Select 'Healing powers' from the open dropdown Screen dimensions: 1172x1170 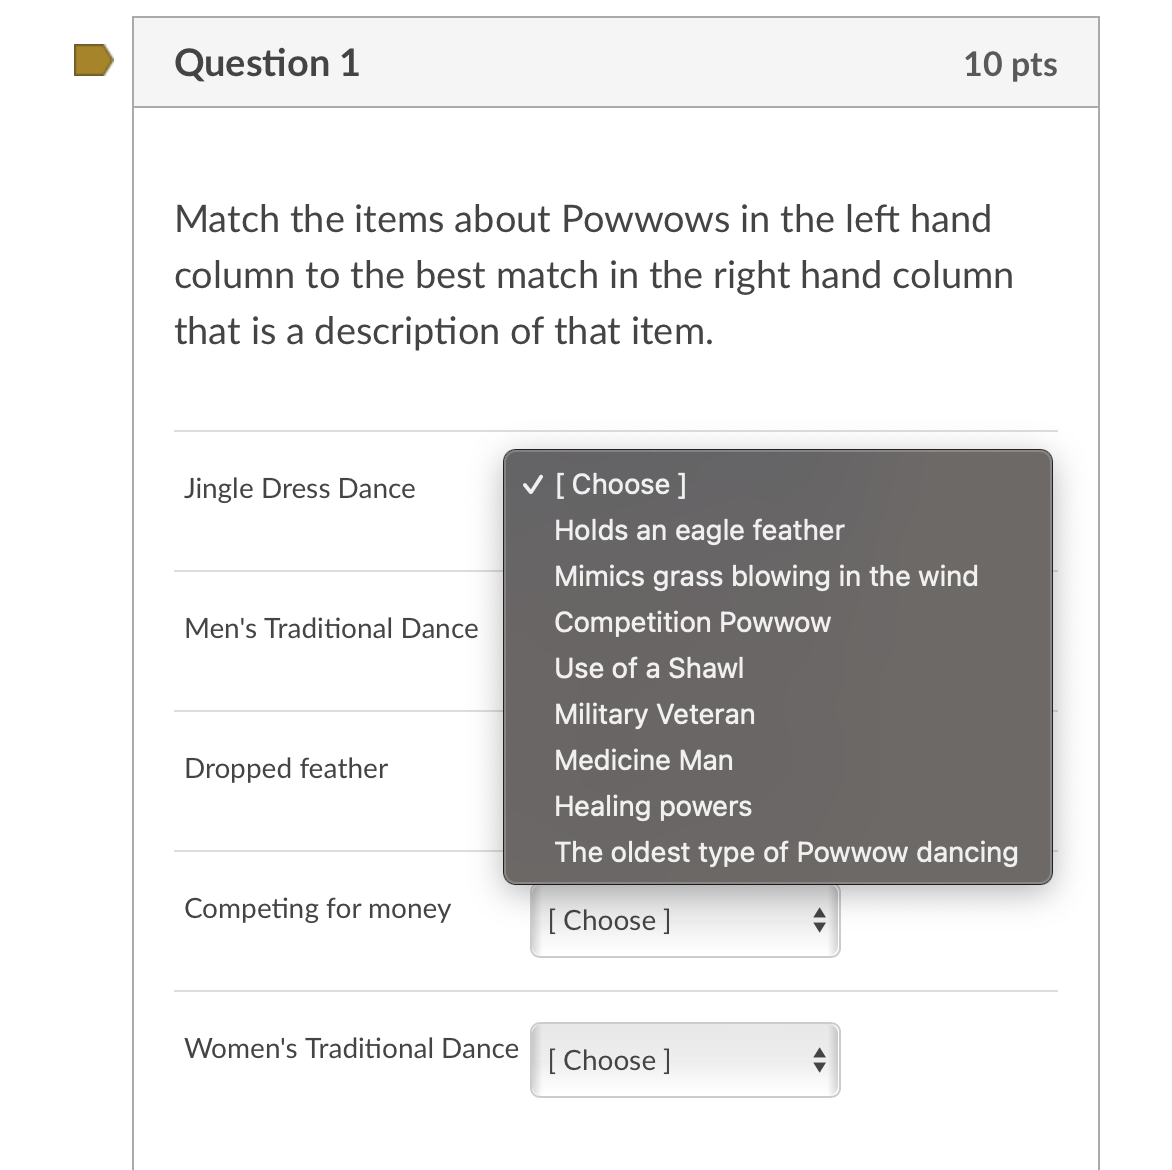(653, 807)
